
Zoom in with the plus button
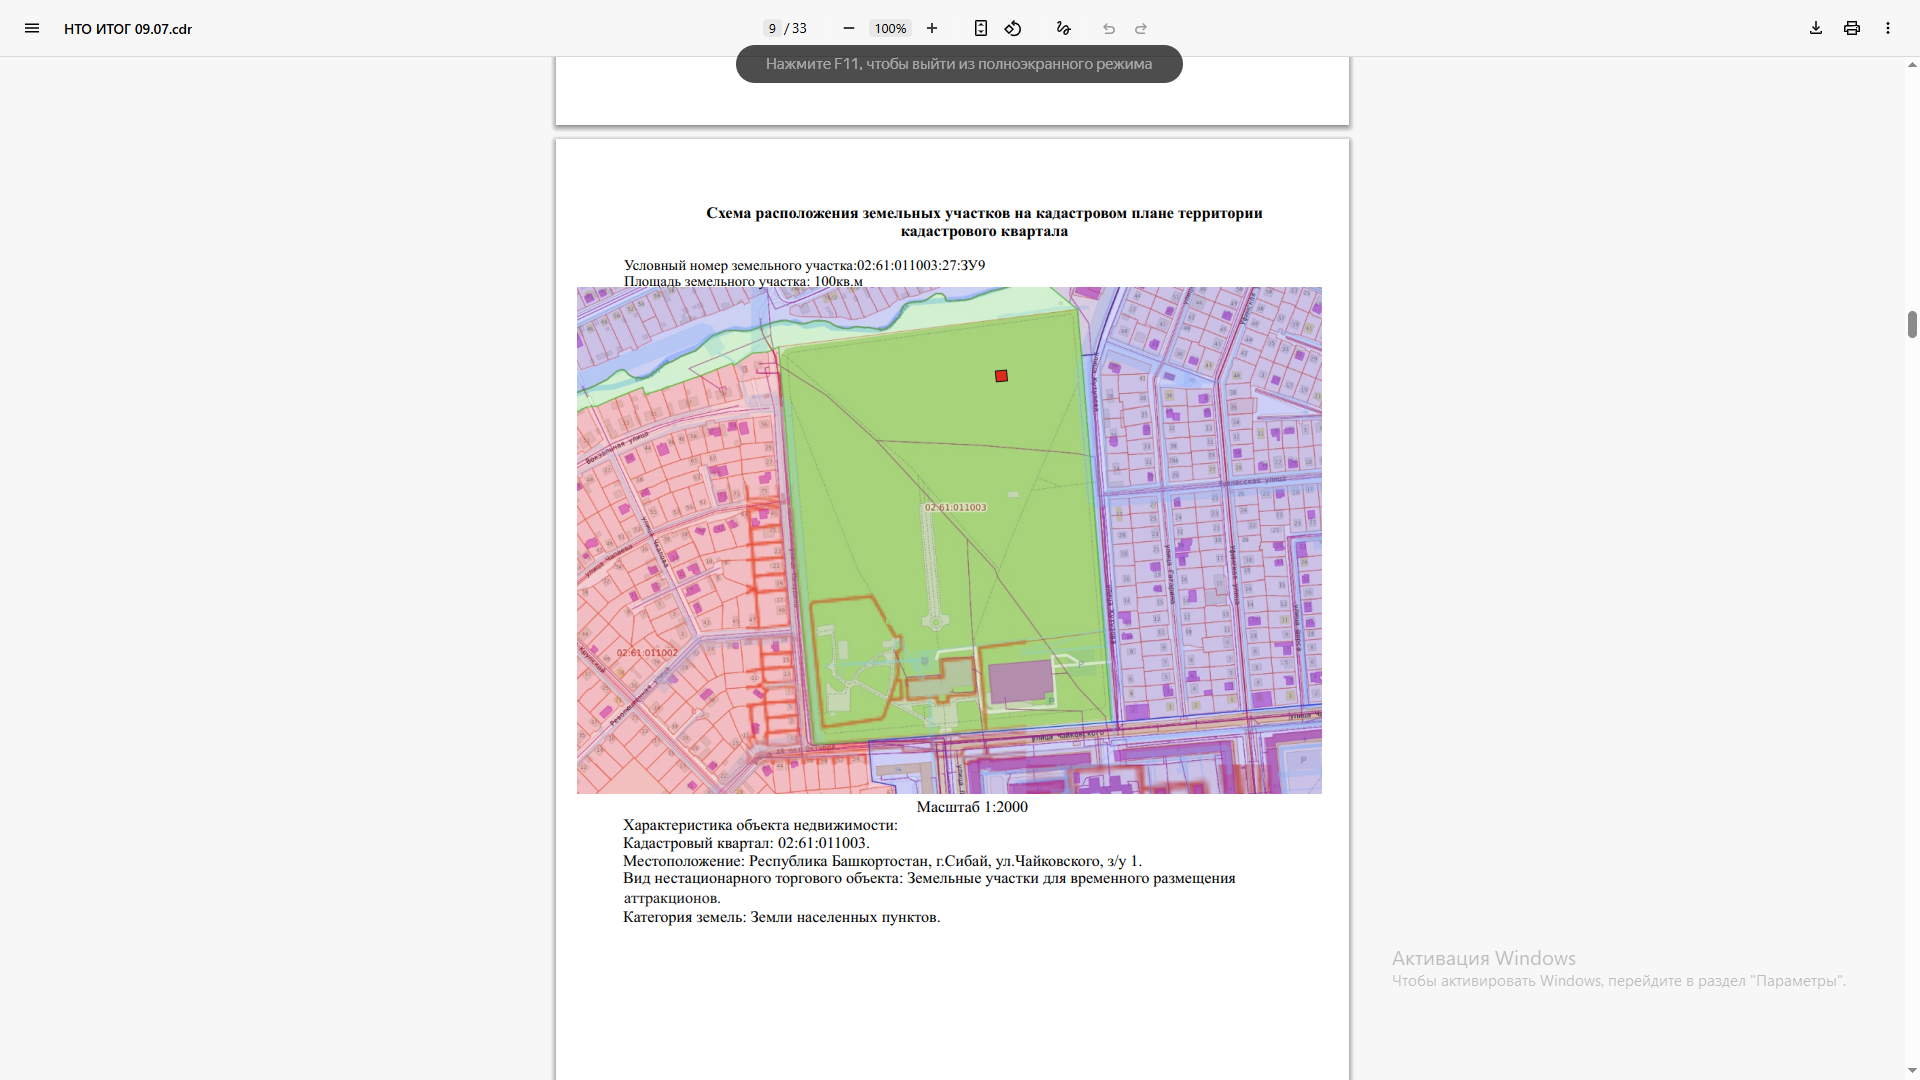(932, 28)
